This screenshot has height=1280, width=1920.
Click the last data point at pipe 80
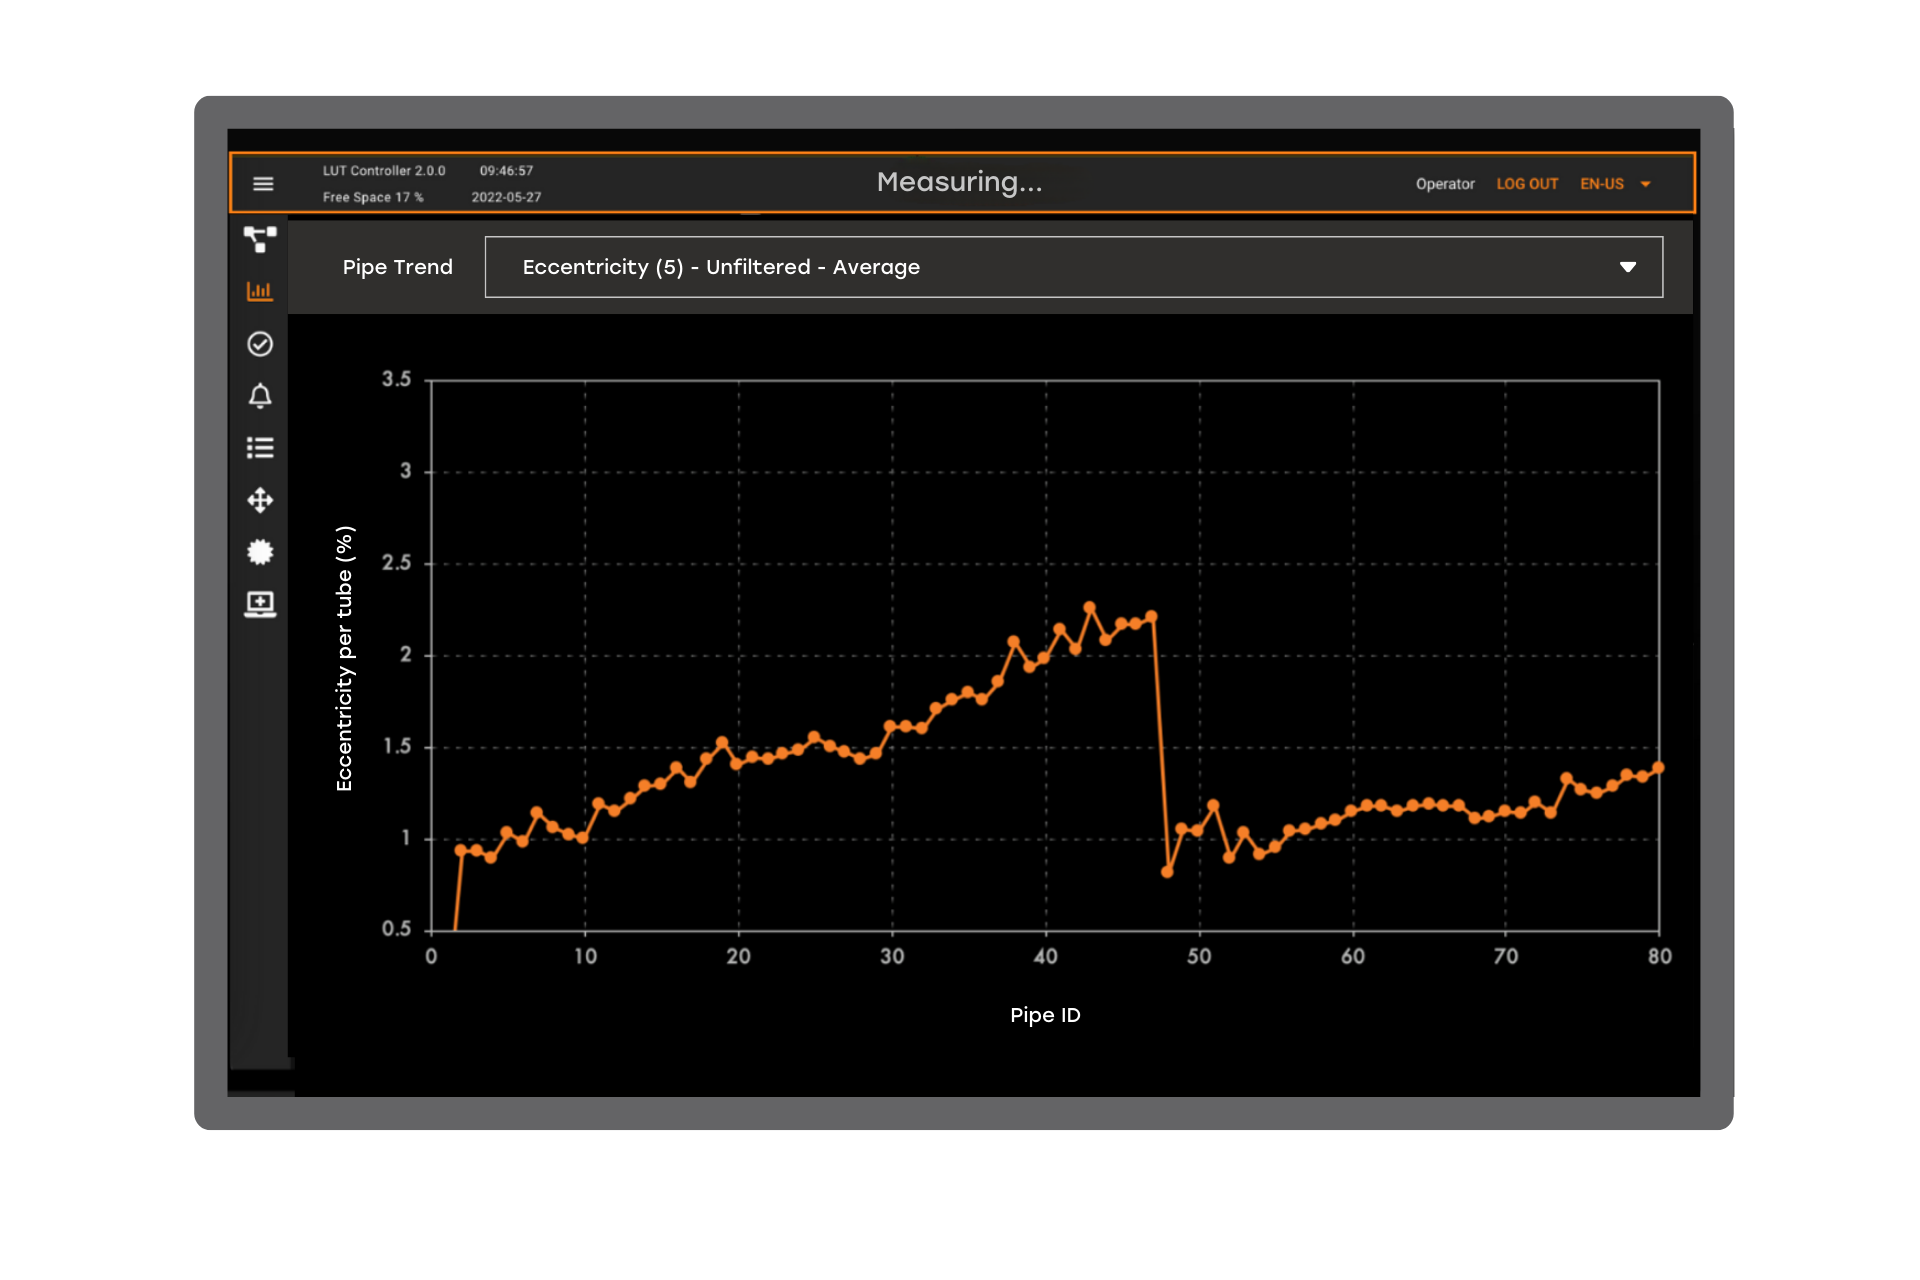[x=1658, y=768]
